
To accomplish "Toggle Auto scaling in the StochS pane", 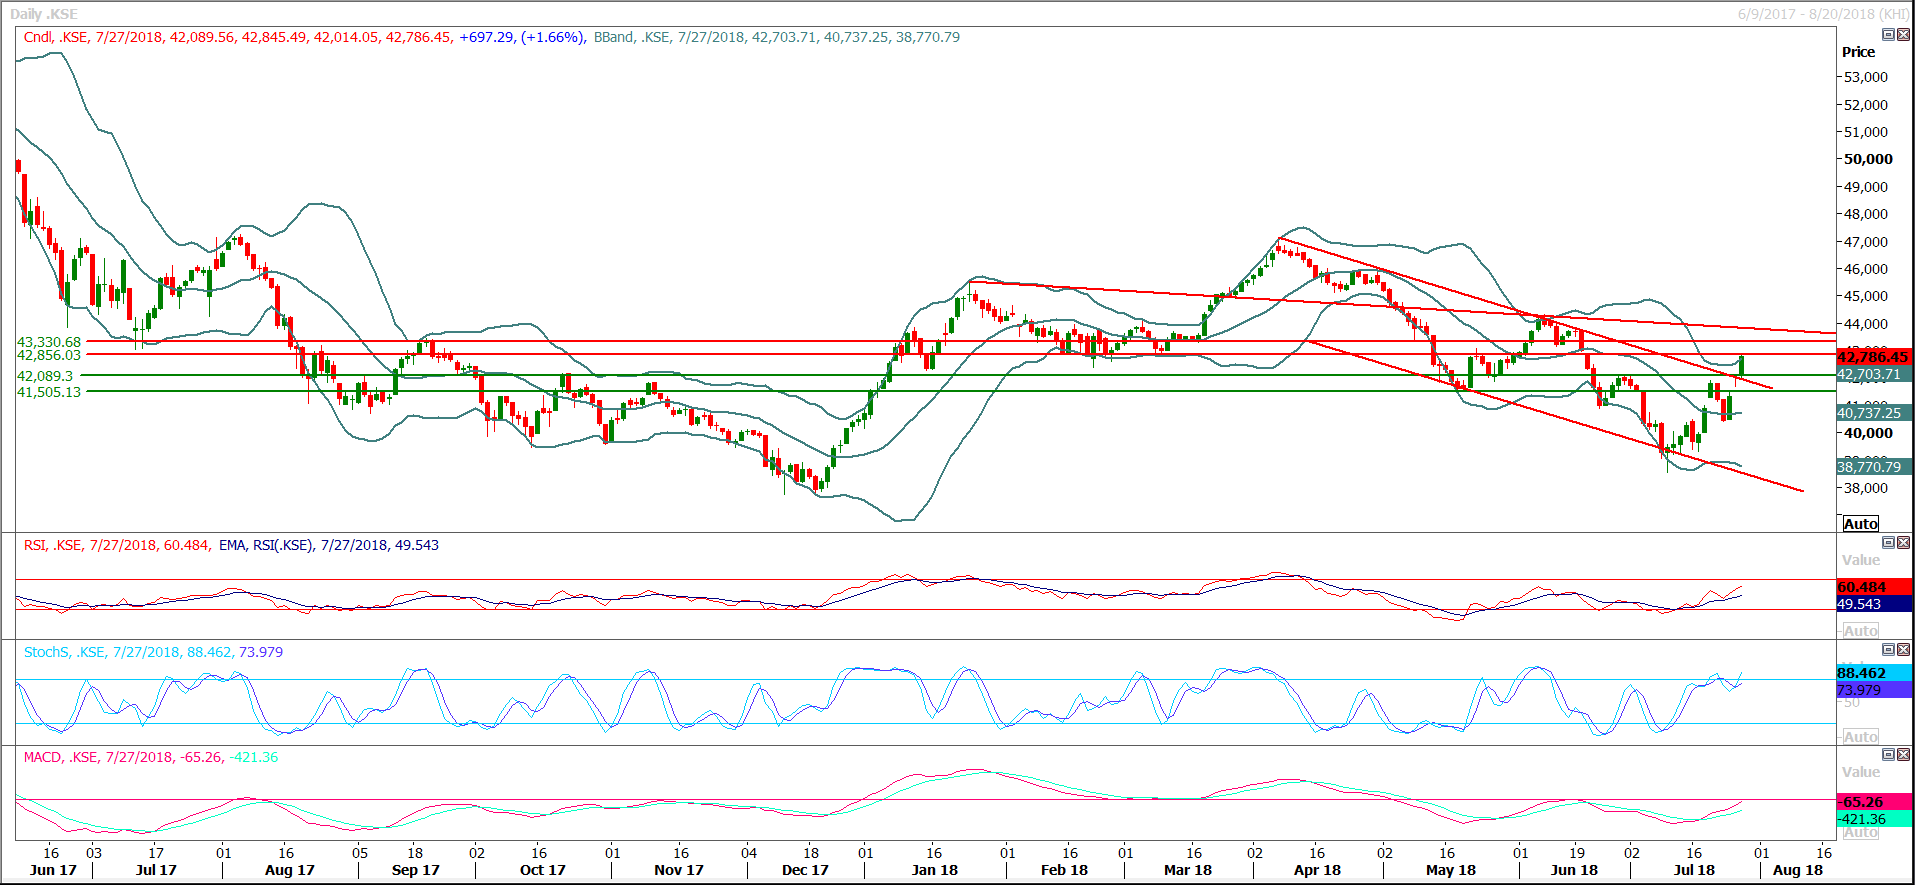I will click(1860, 737).
